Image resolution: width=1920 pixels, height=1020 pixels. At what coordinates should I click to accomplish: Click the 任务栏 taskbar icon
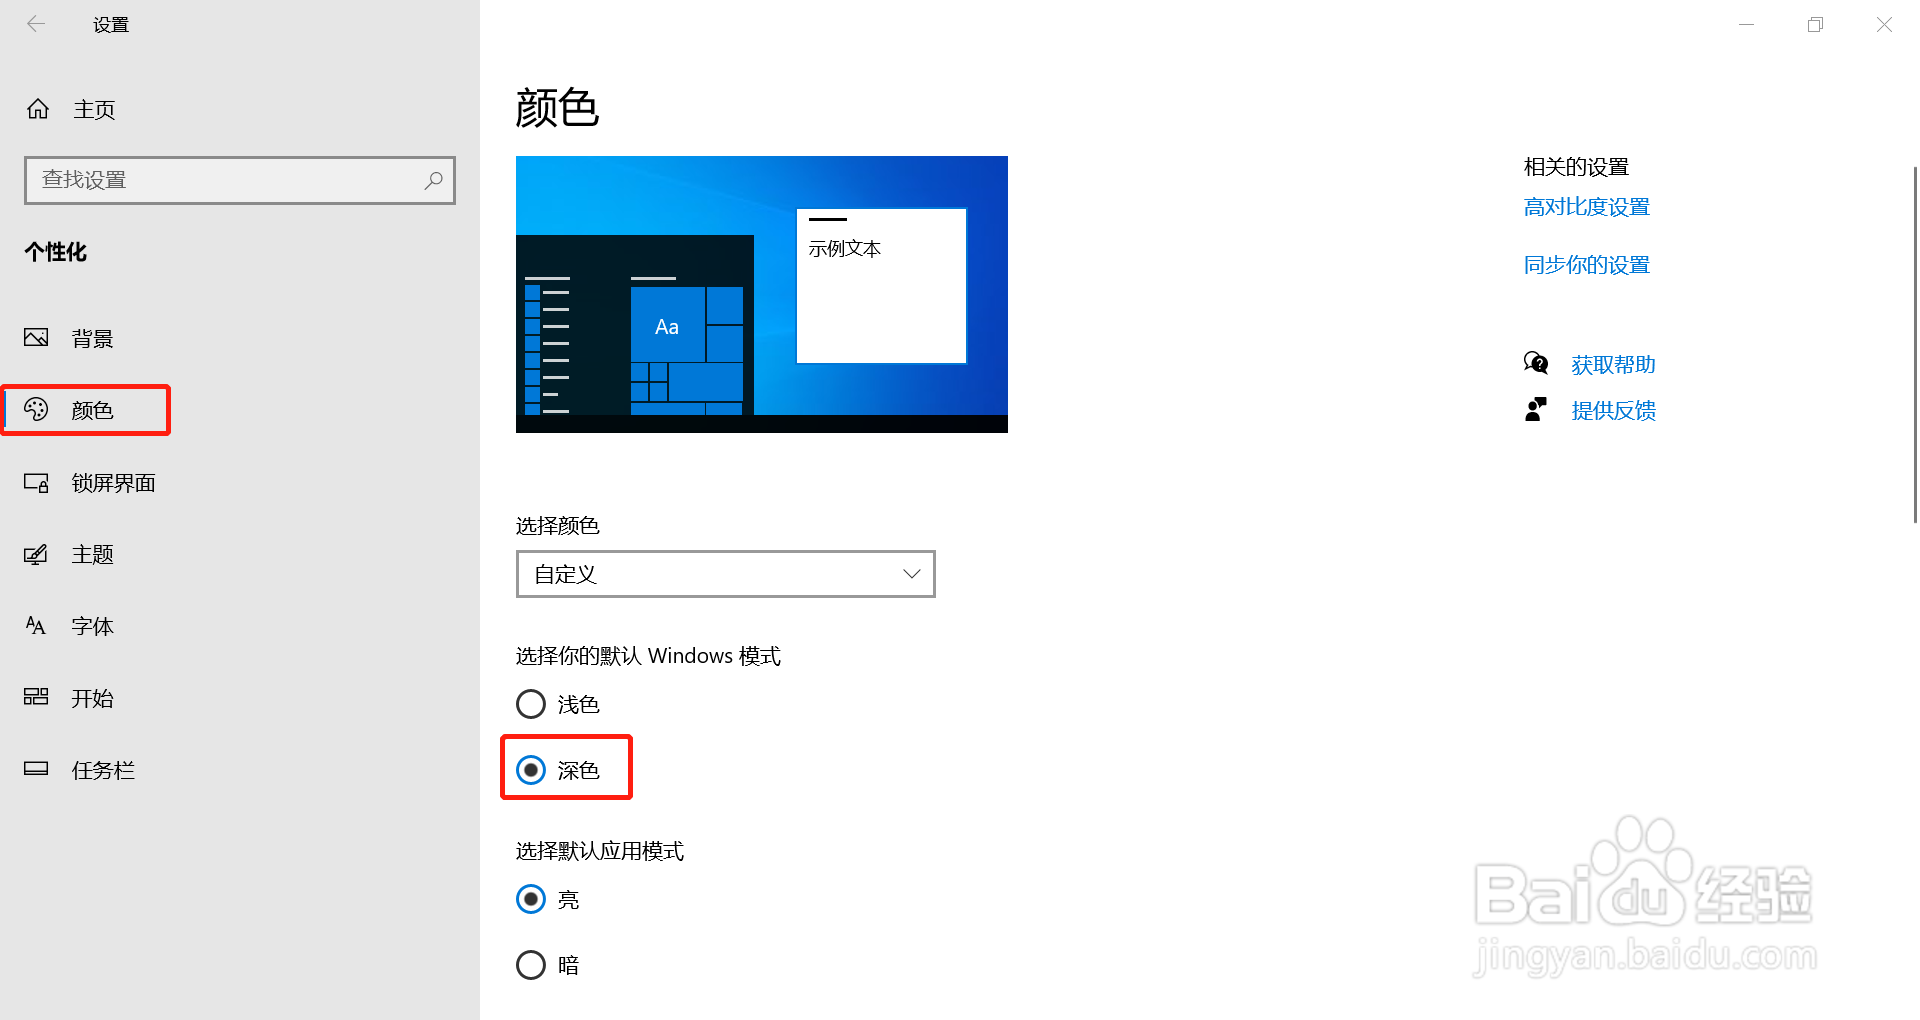pos(36,769)
